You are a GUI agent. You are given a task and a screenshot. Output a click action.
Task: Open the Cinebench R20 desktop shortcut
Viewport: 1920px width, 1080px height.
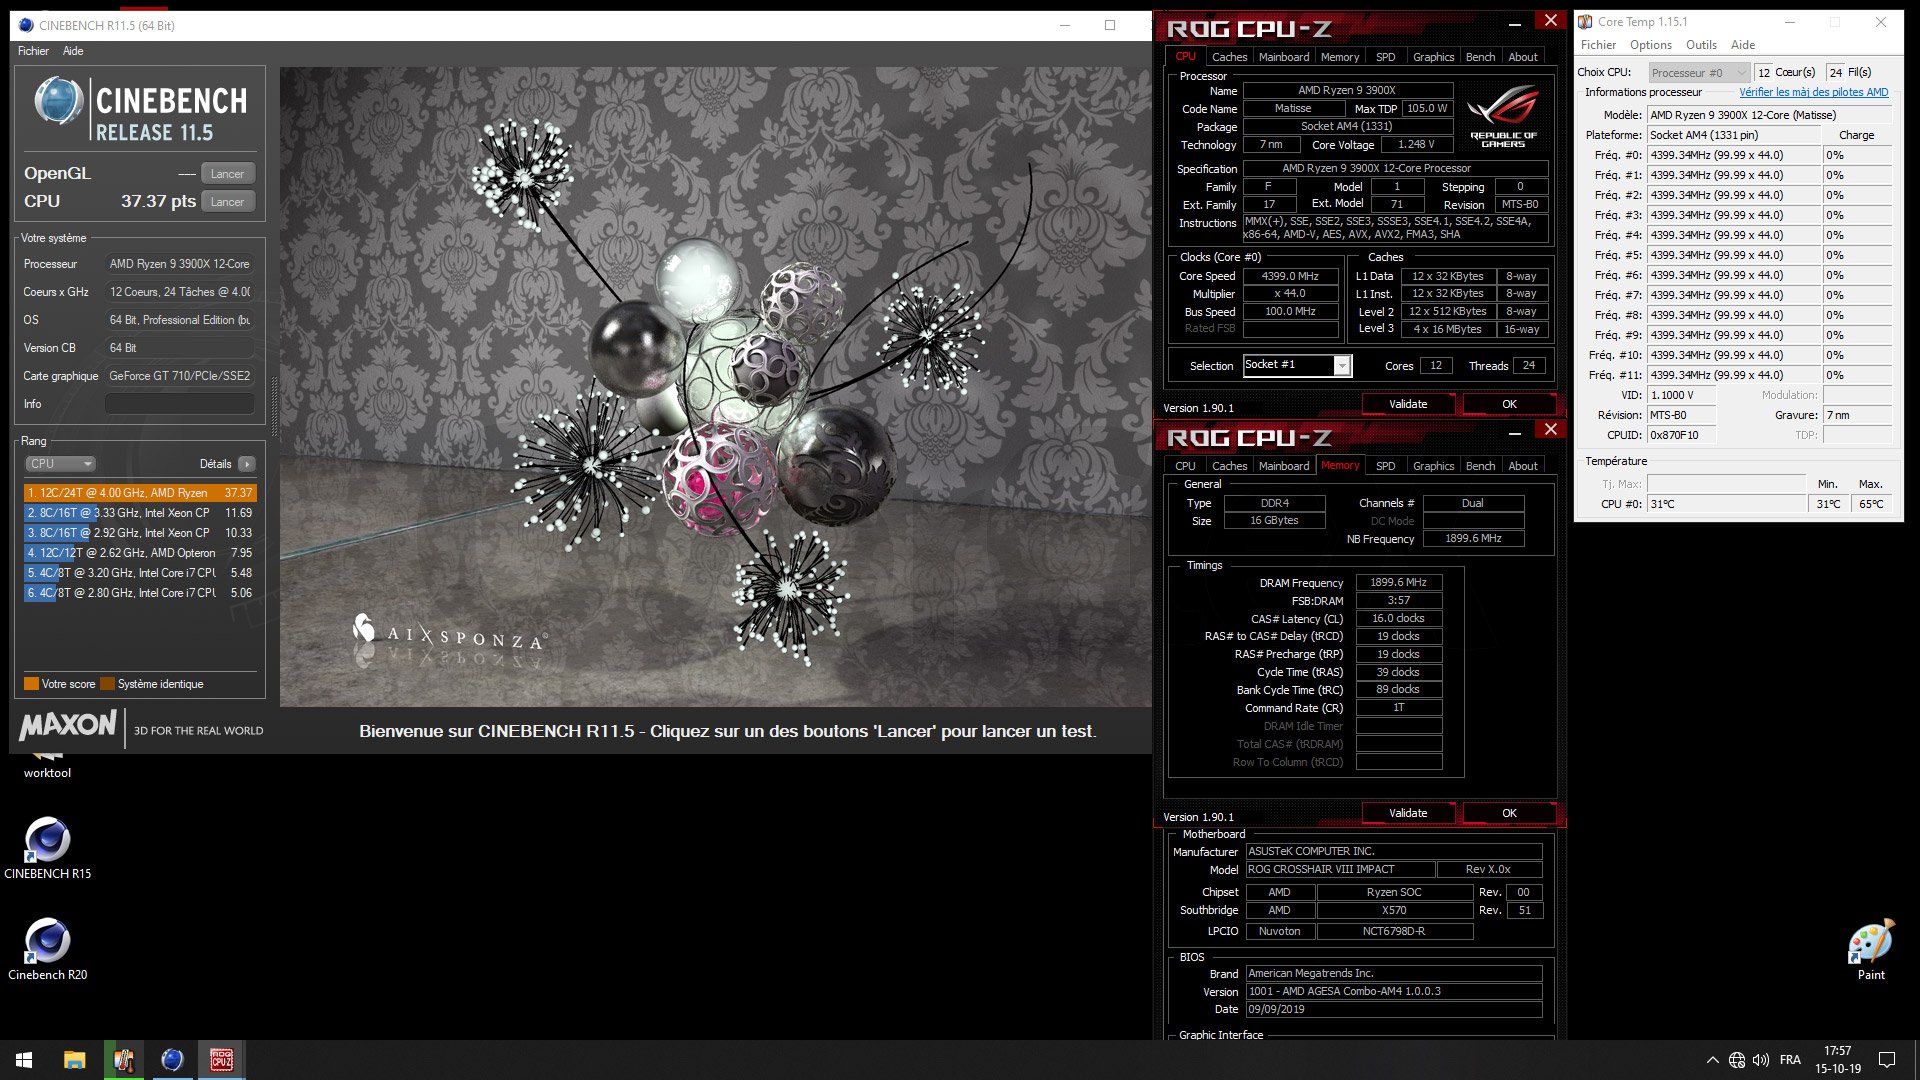[47, 942]
